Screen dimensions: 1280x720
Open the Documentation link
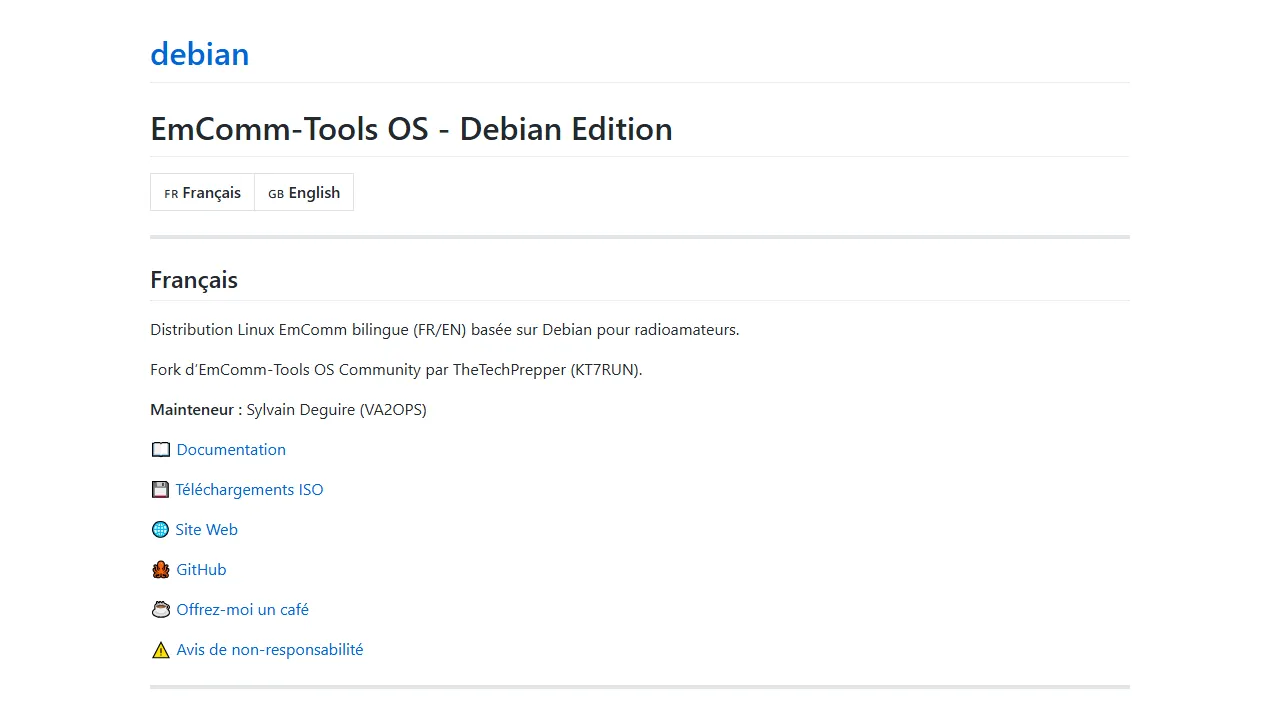point(231,450)
